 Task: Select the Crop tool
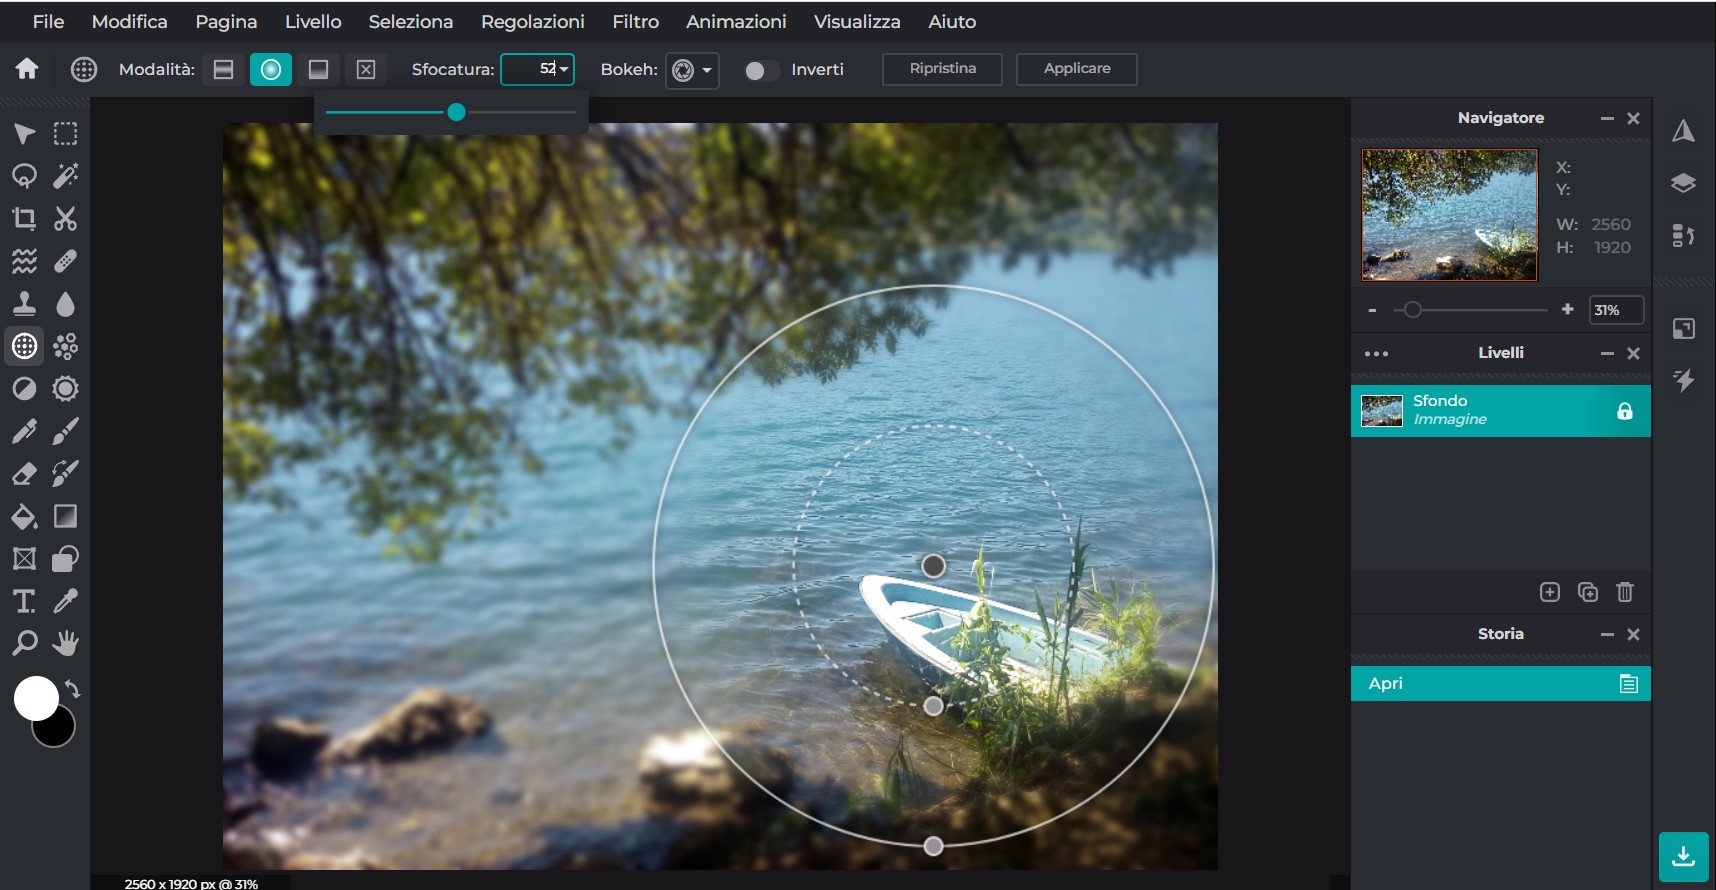click(24, 219)
